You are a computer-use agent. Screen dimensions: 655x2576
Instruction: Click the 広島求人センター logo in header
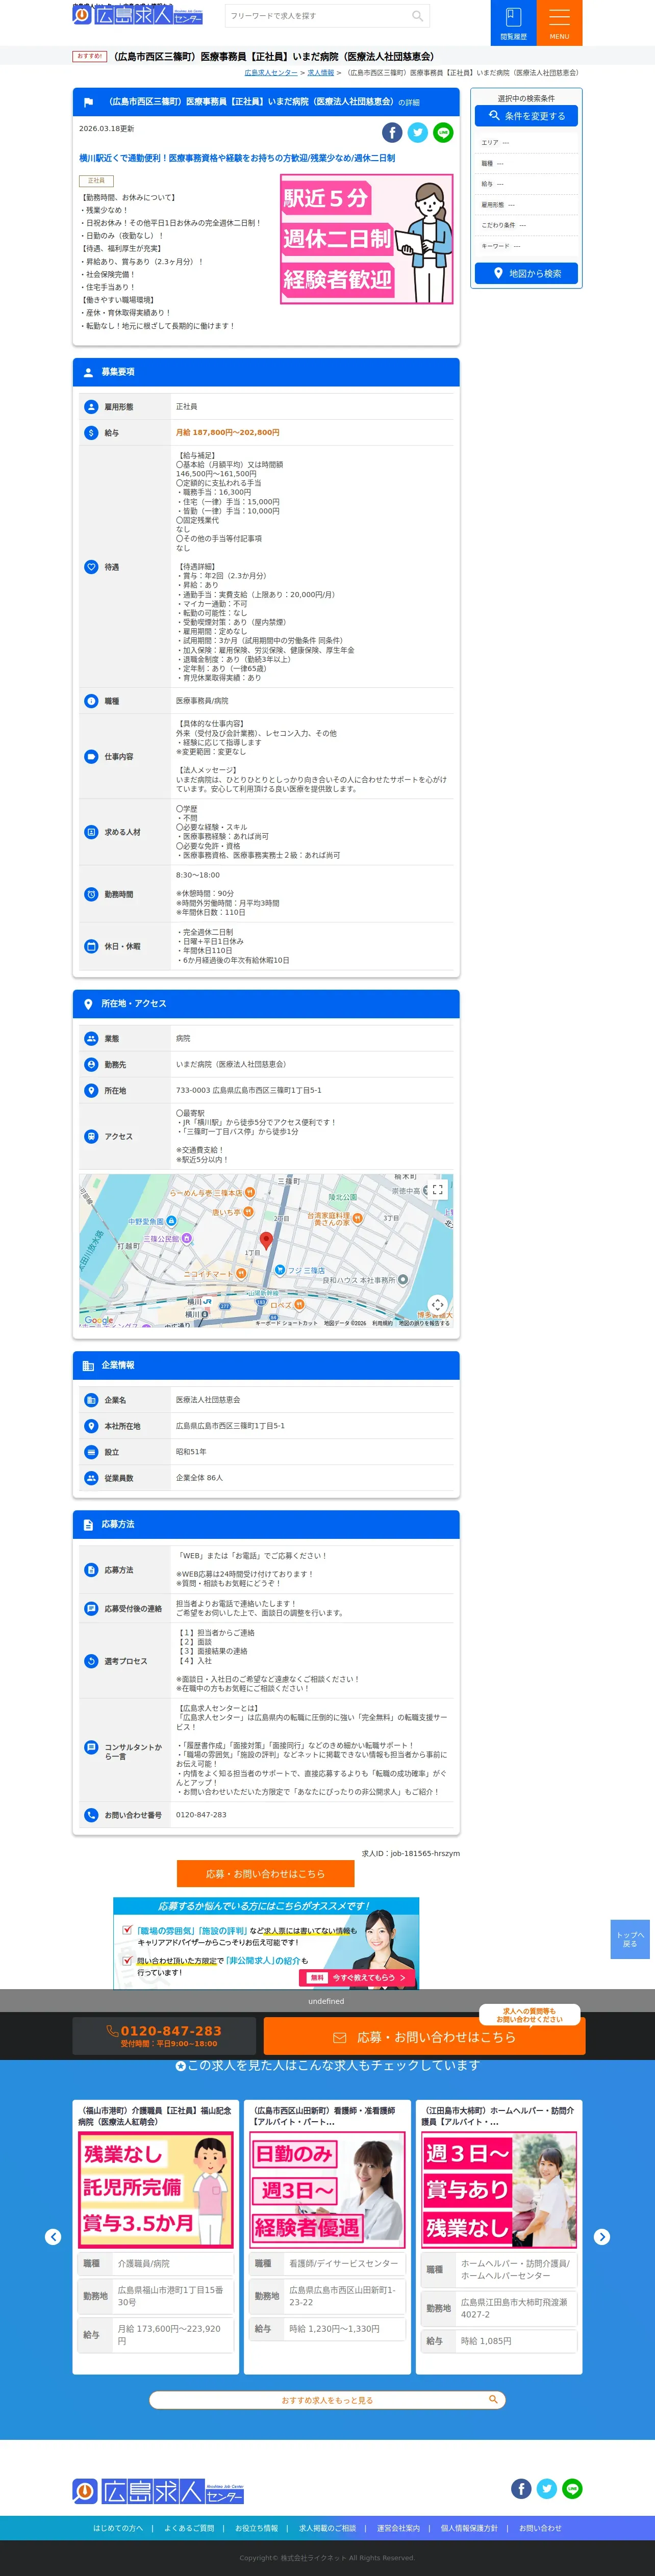pyautogui.click(x=137, y=15)
